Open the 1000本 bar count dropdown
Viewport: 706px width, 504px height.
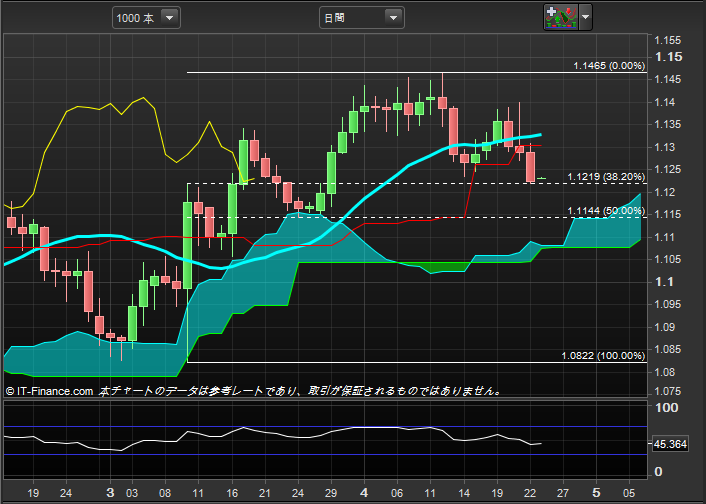146,18
